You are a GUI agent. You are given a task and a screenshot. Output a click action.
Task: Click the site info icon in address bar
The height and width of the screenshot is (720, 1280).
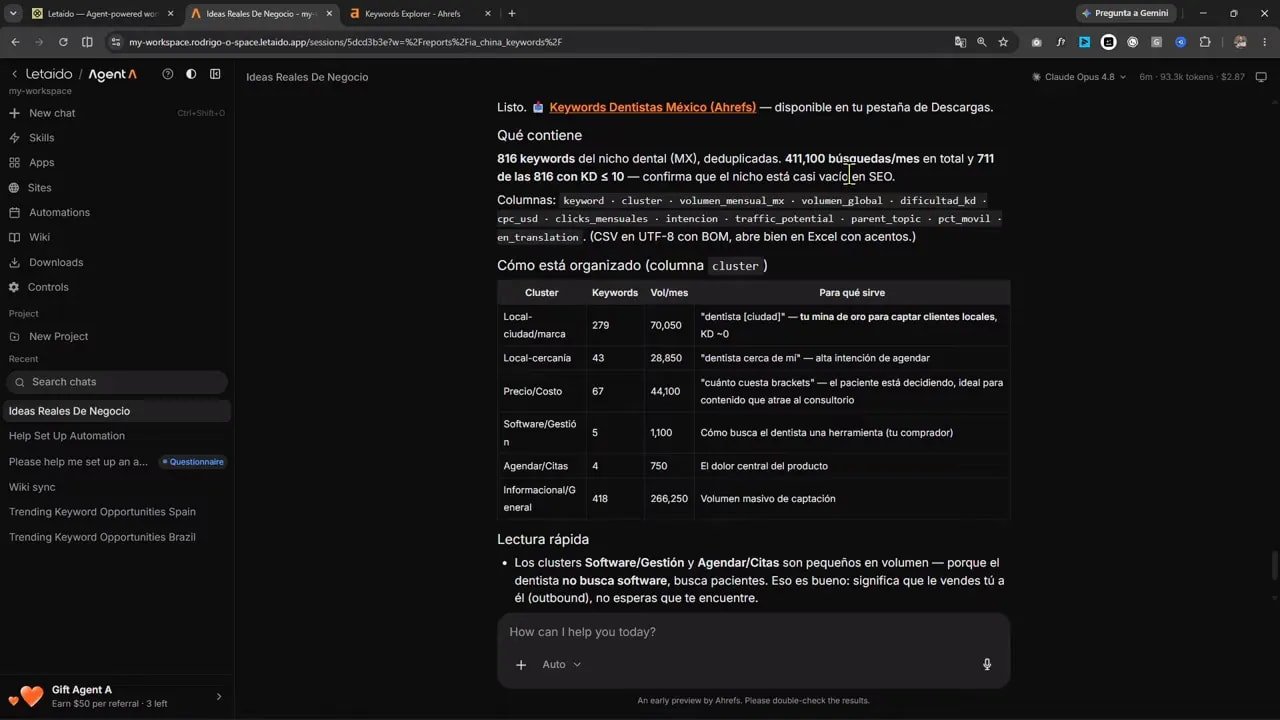point(116,42)
